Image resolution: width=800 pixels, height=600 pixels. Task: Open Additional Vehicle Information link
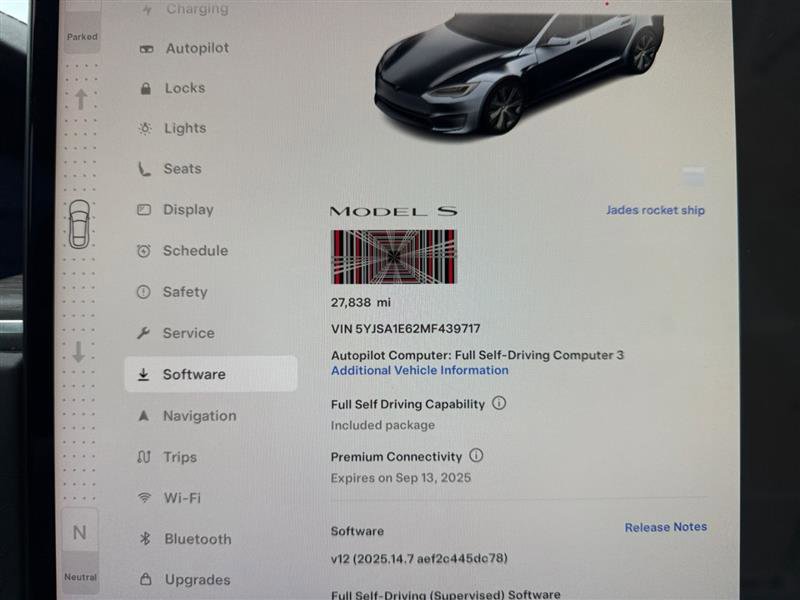(x=419, y=370)
